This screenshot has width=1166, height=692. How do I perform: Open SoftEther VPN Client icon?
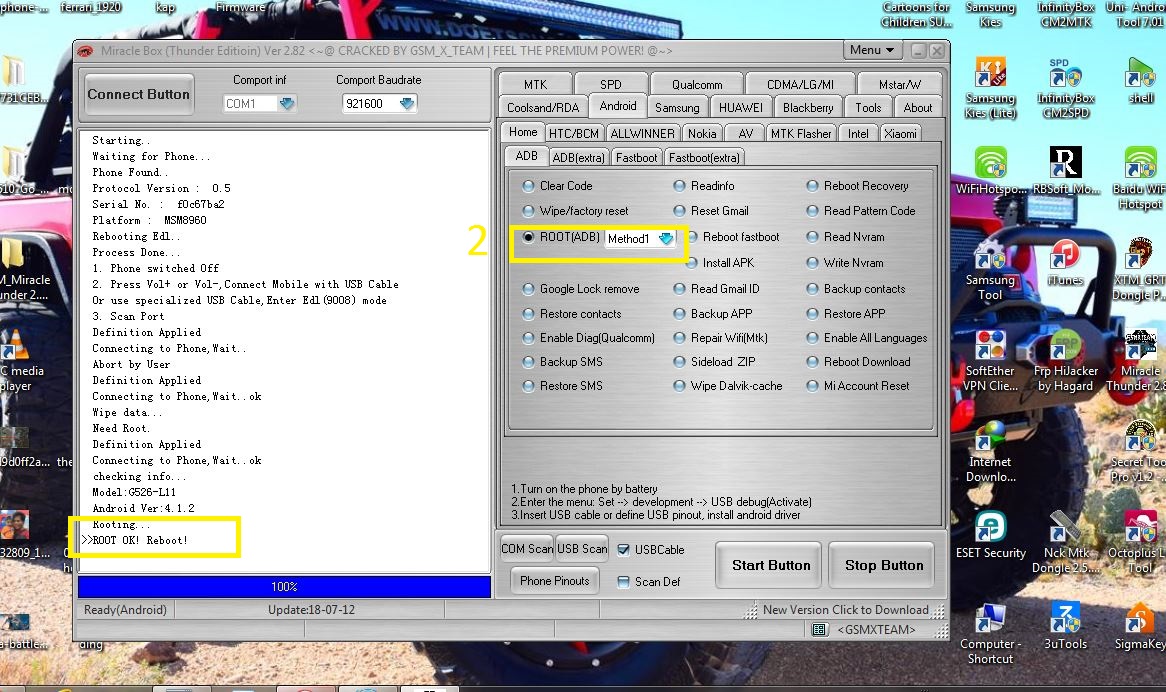(x=990, y=361)
